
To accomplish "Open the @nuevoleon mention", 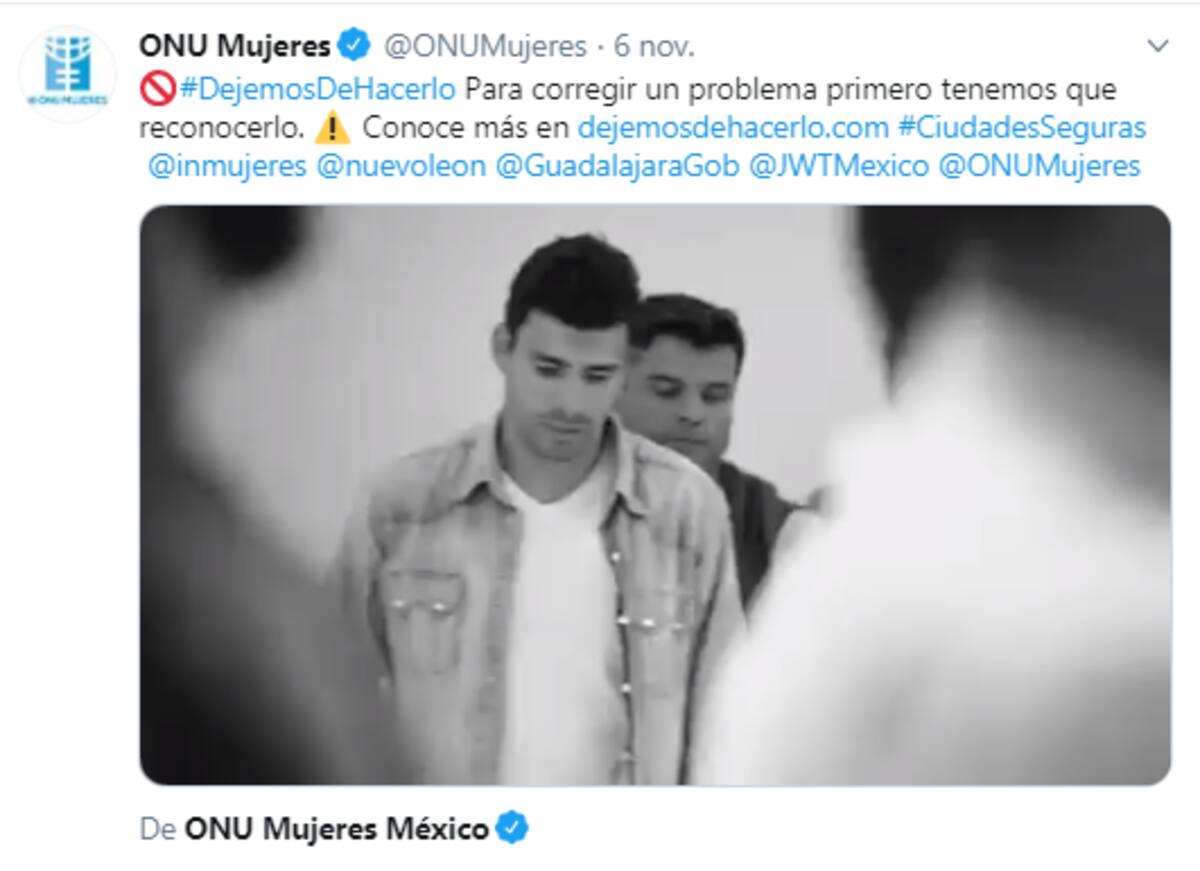I will point(401,166).
